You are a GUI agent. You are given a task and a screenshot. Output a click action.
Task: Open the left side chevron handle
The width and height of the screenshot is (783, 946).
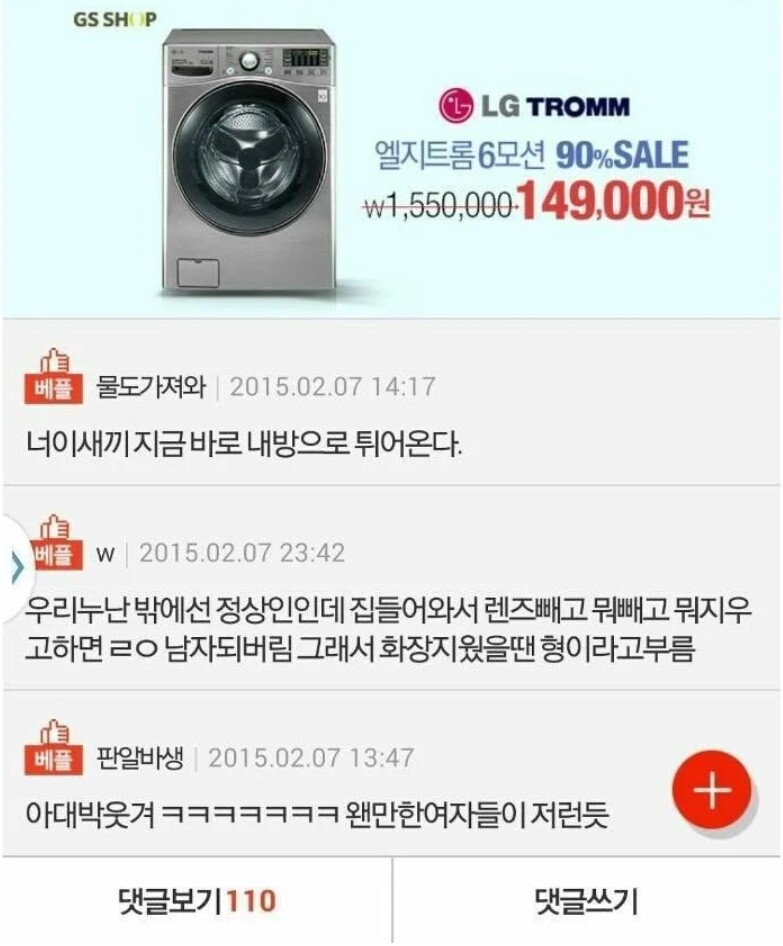(x=18, y=568)
